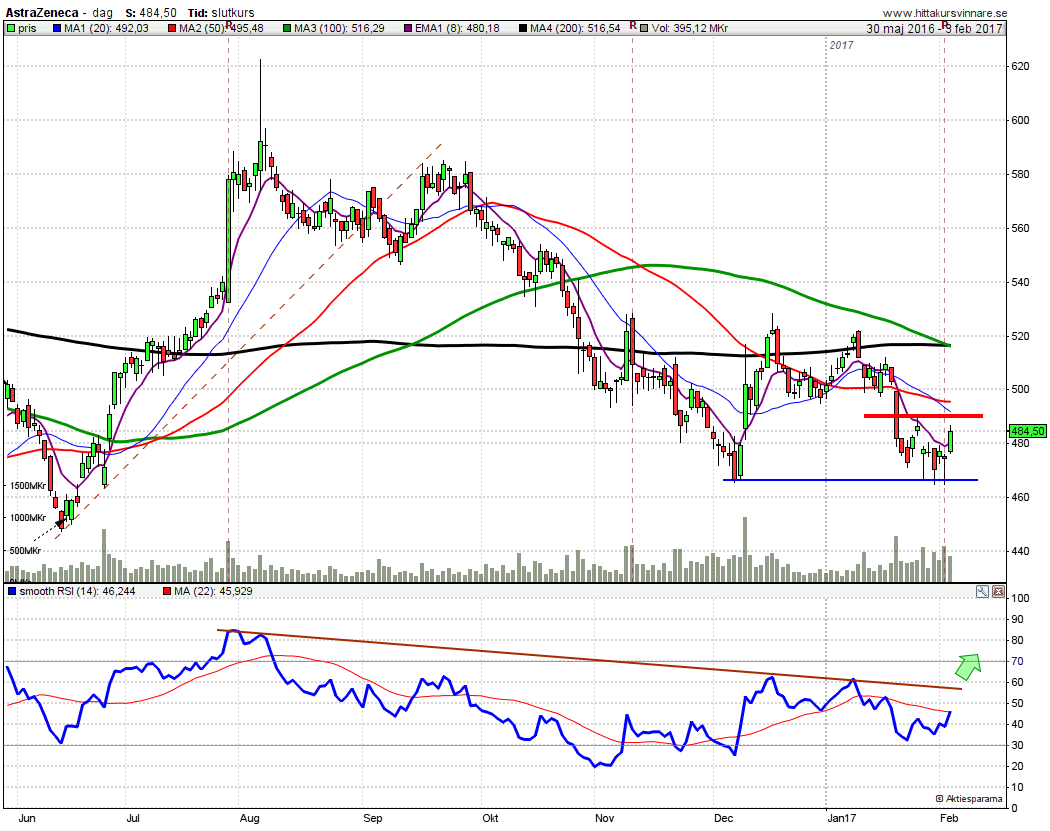
Task: Click the 'S: 484,50' last price text
Action: (151, 13)
